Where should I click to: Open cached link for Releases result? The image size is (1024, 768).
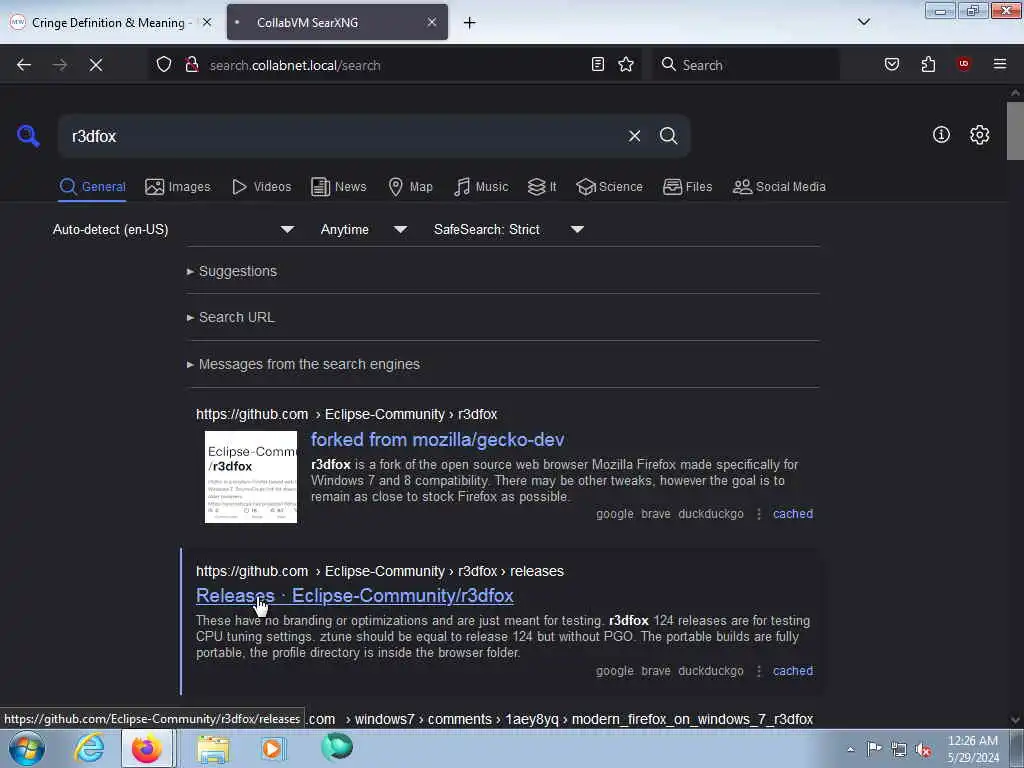pyautogui.click(x=793, y=671)
